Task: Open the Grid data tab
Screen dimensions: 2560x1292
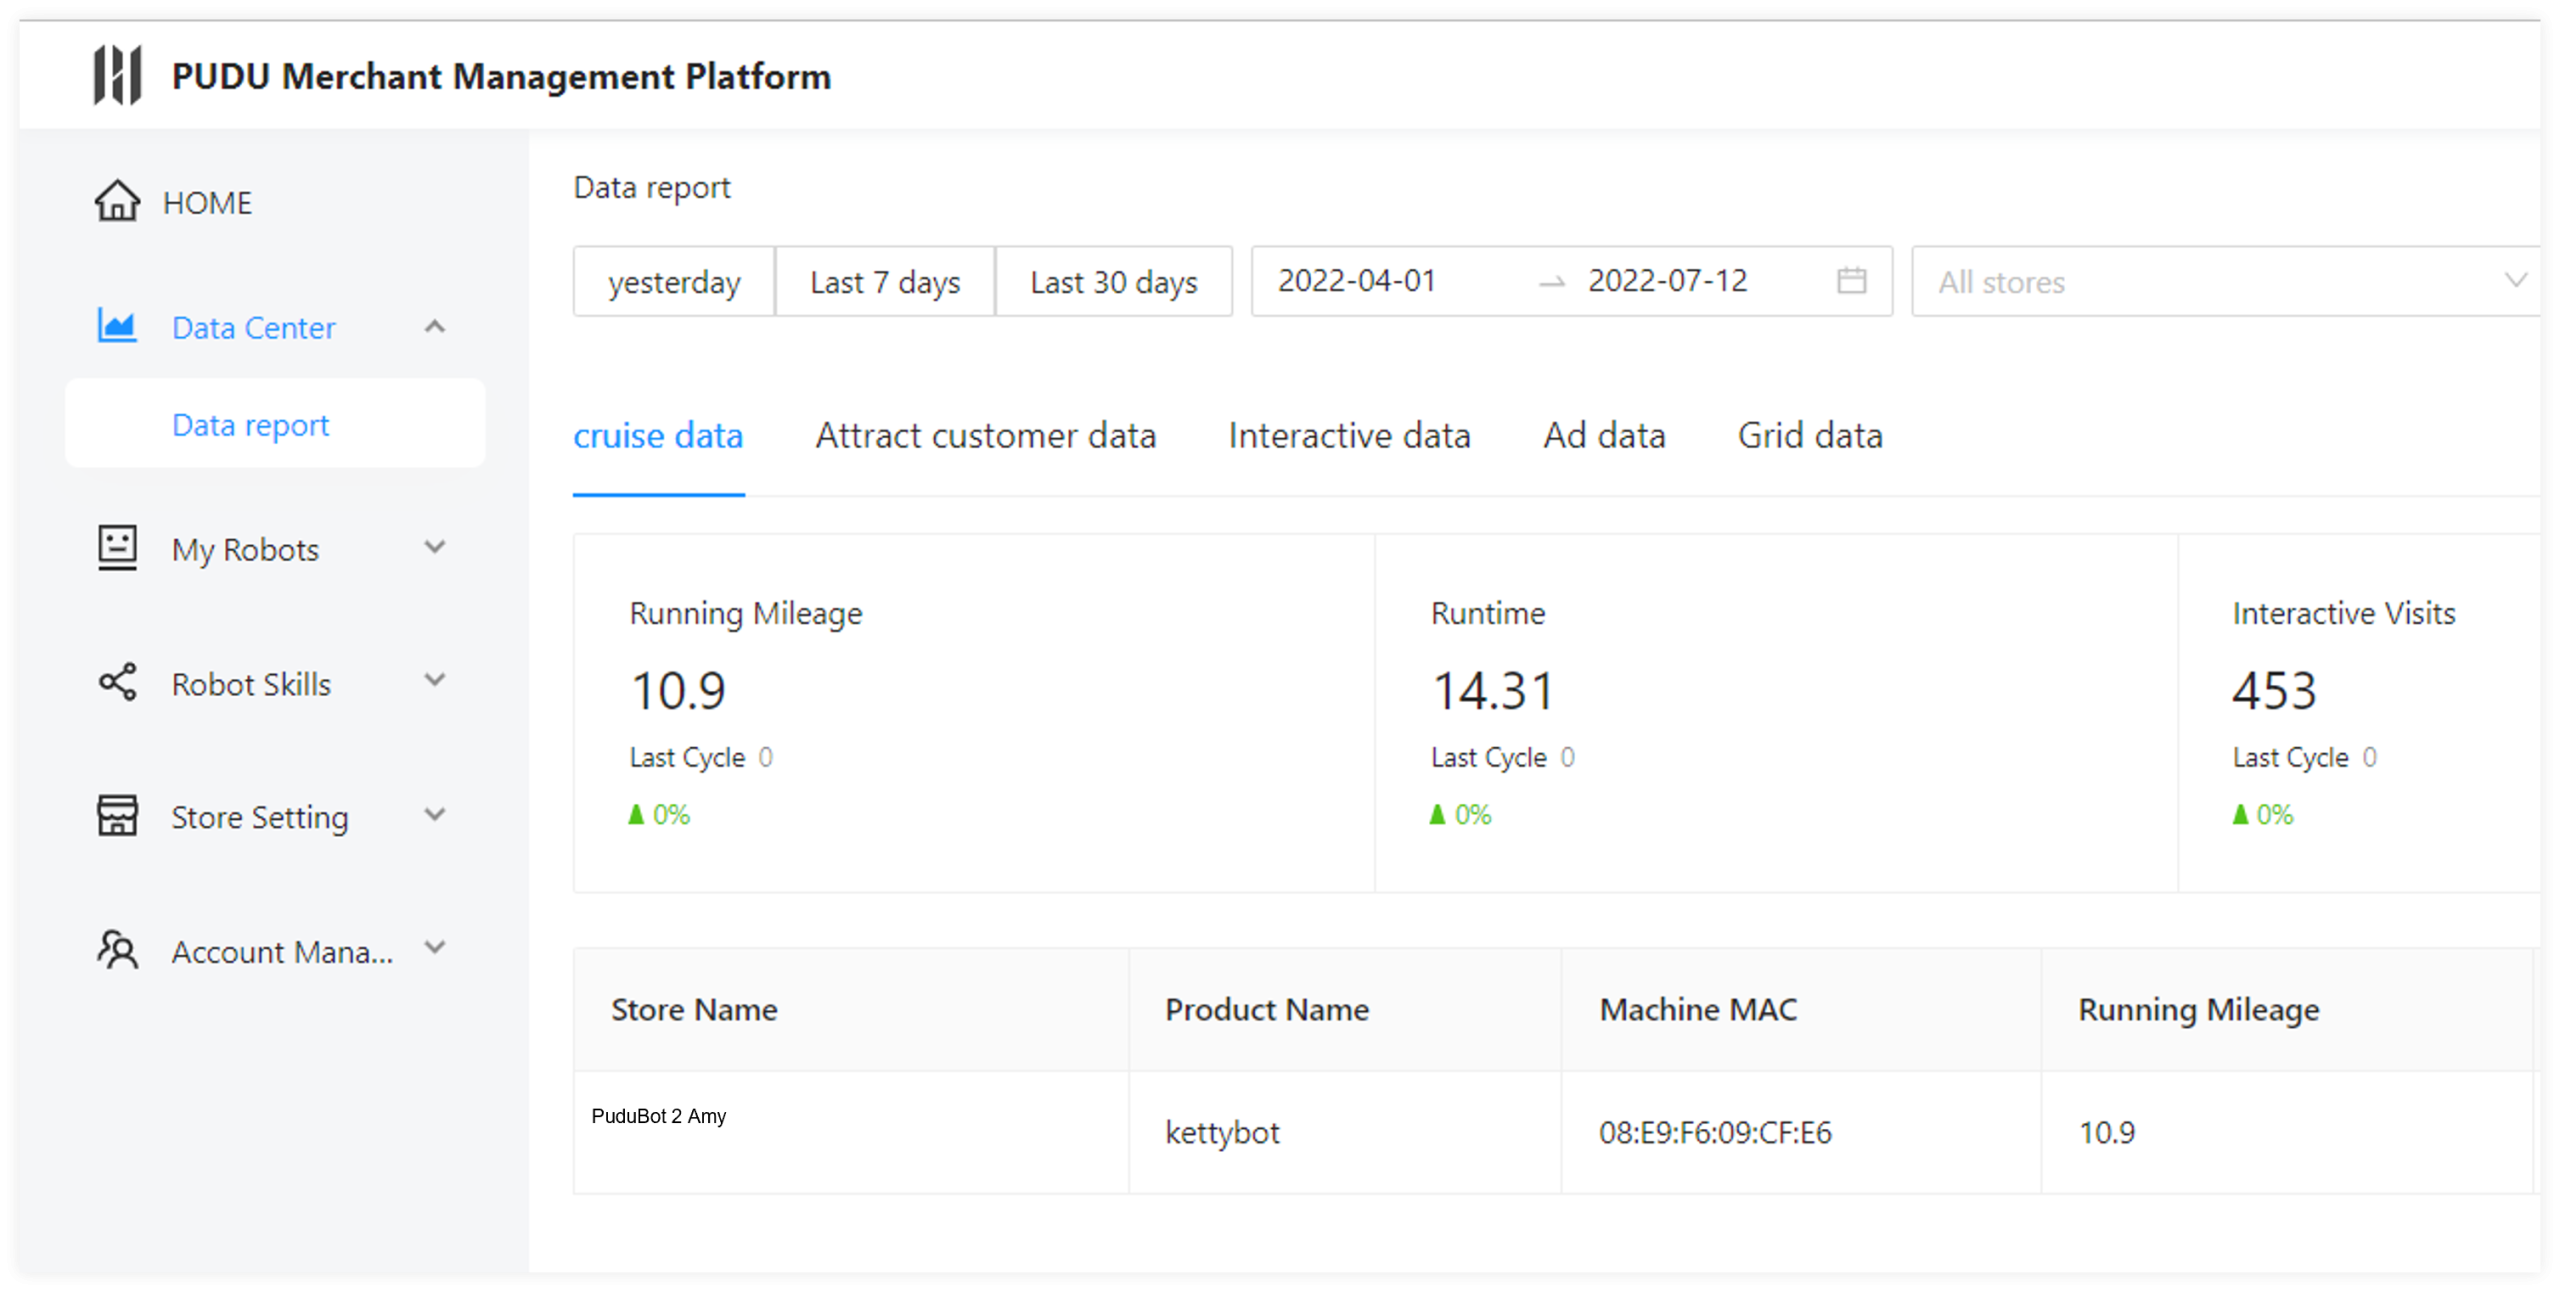Action: point(1810,436)
